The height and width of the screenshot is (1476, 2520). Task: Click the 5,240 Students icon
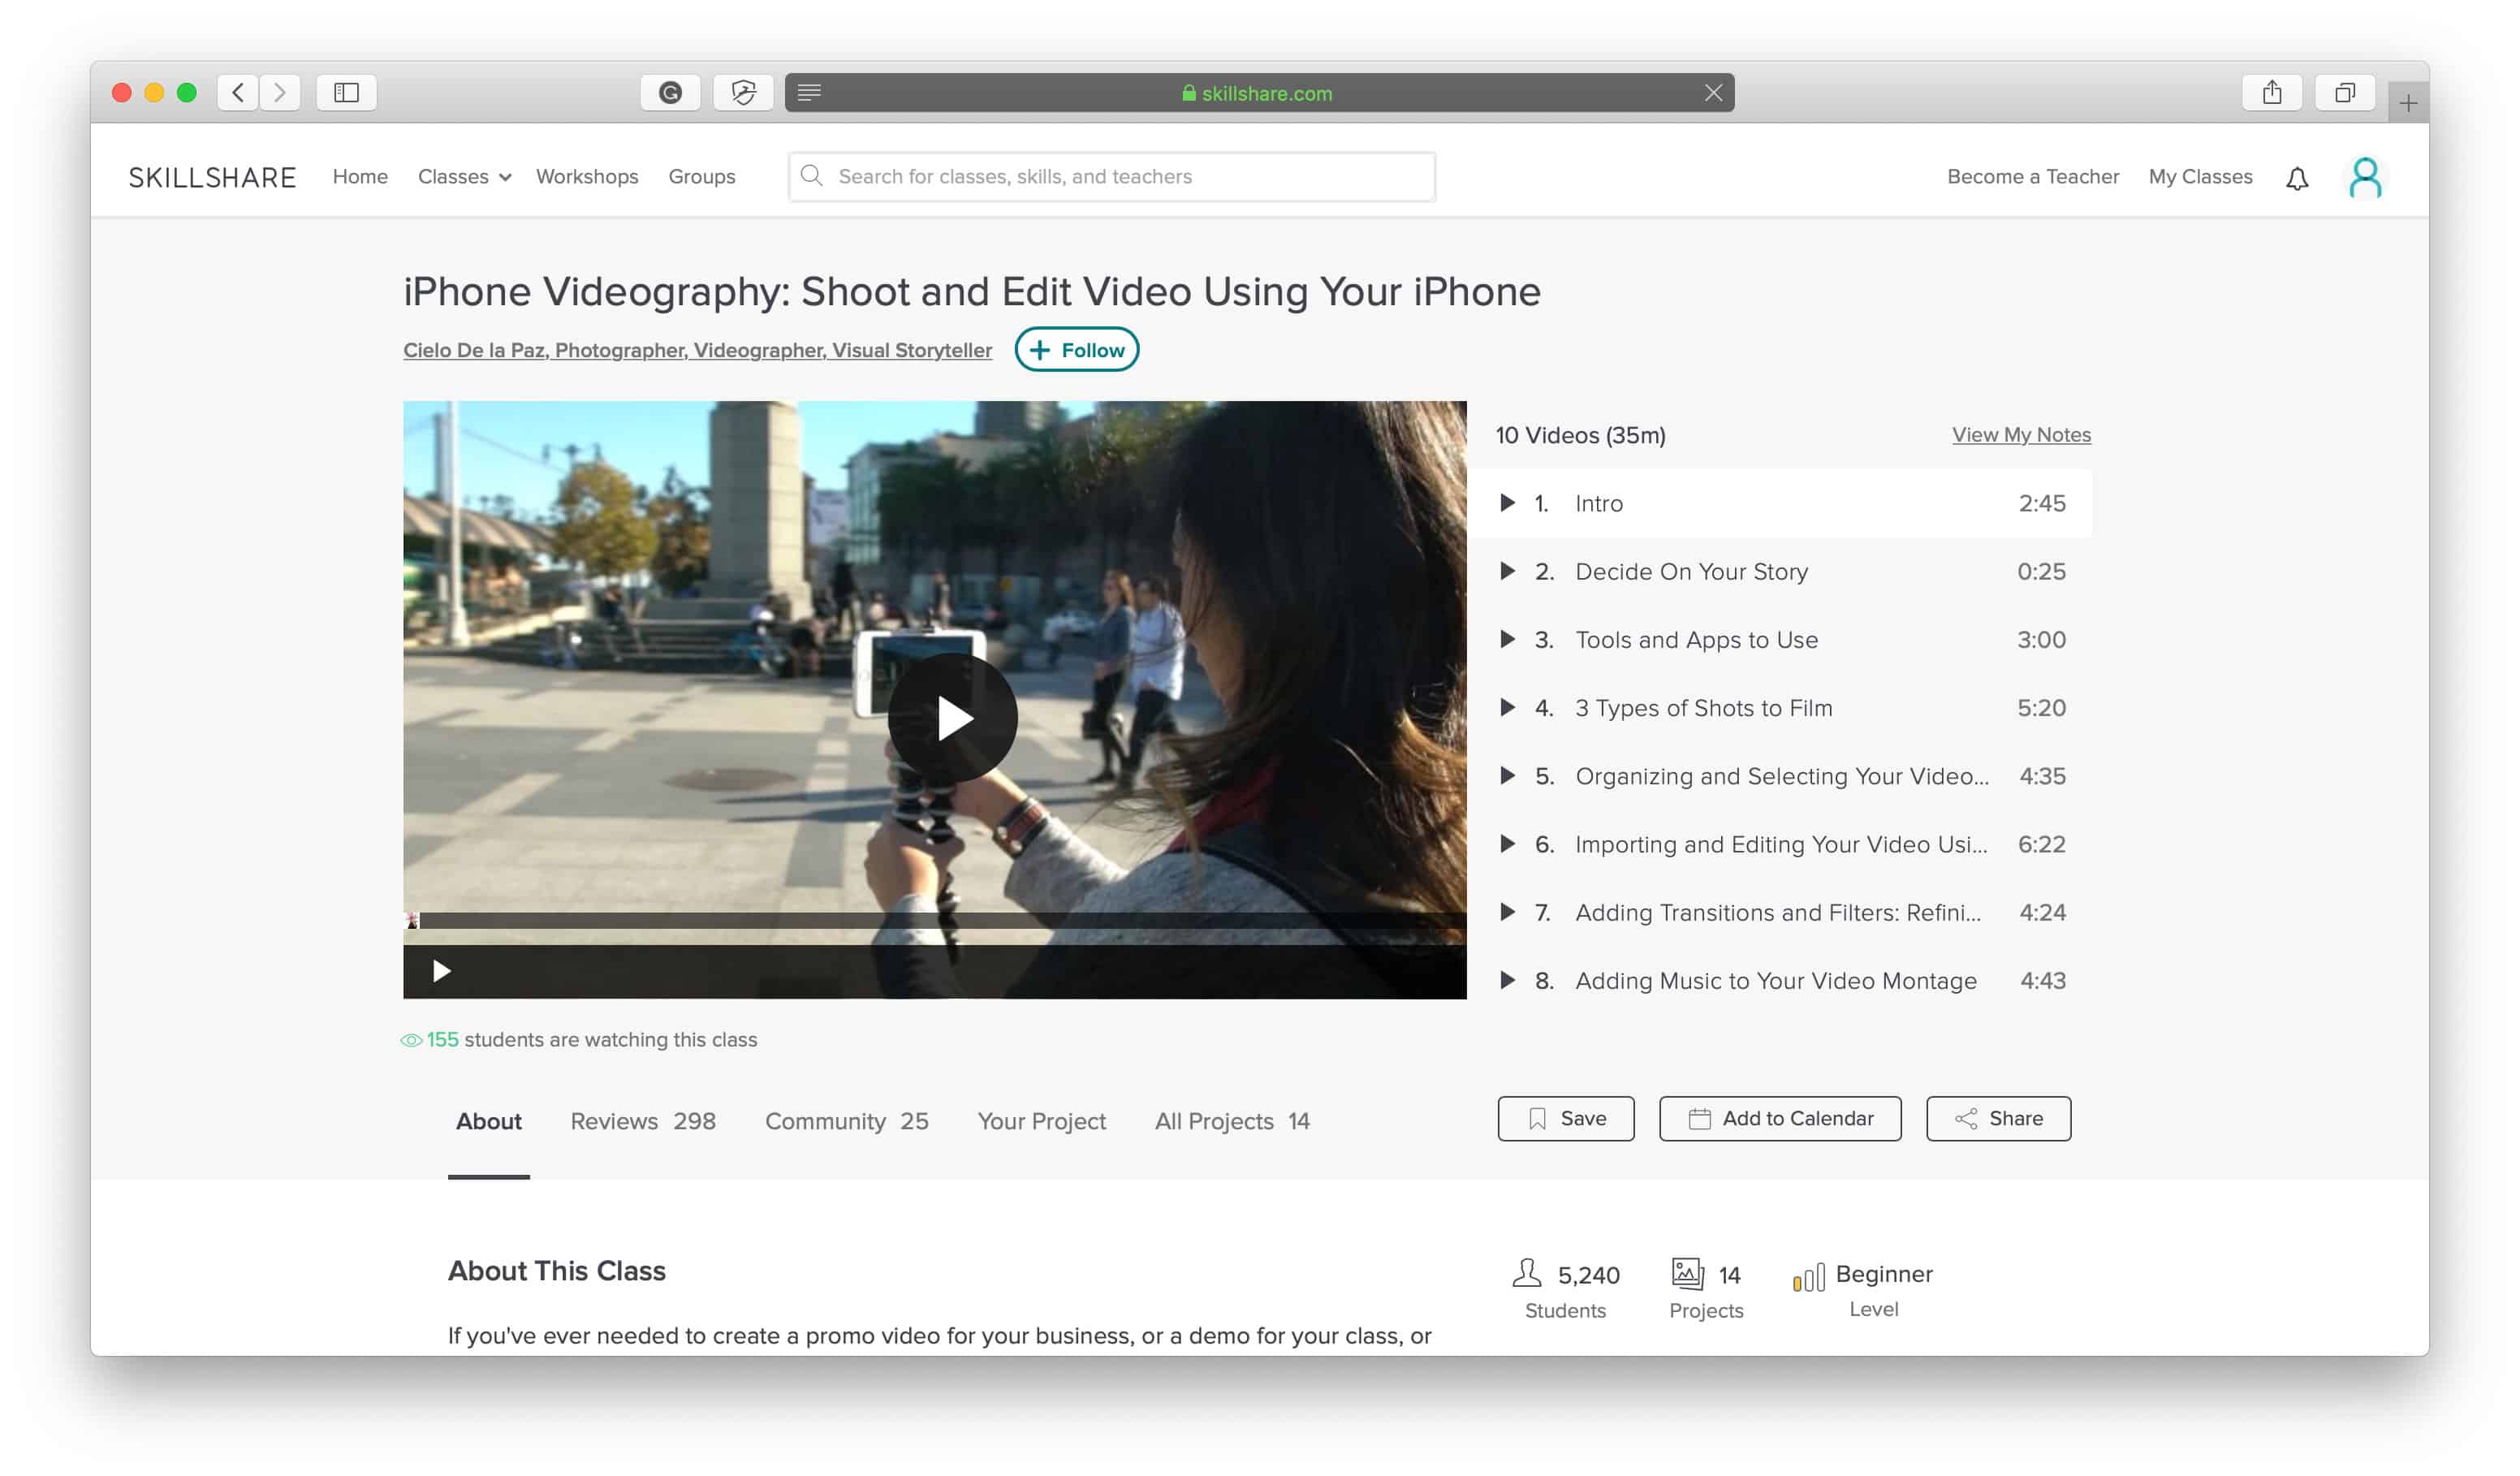click(1526, 1273)
